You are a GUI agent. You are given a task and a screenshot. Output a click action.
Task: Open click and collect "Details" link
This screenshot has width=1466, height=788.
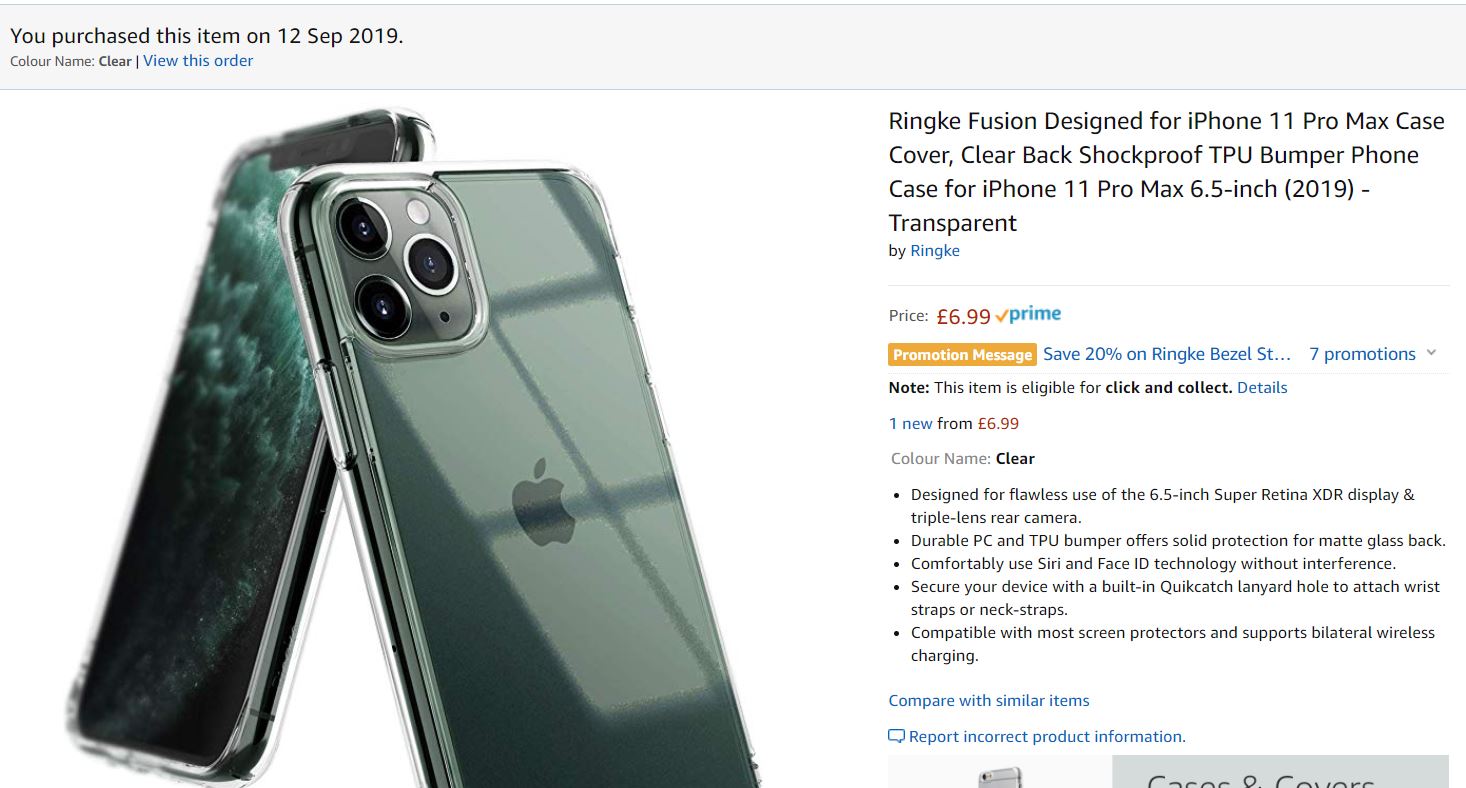click(1262, 388)
